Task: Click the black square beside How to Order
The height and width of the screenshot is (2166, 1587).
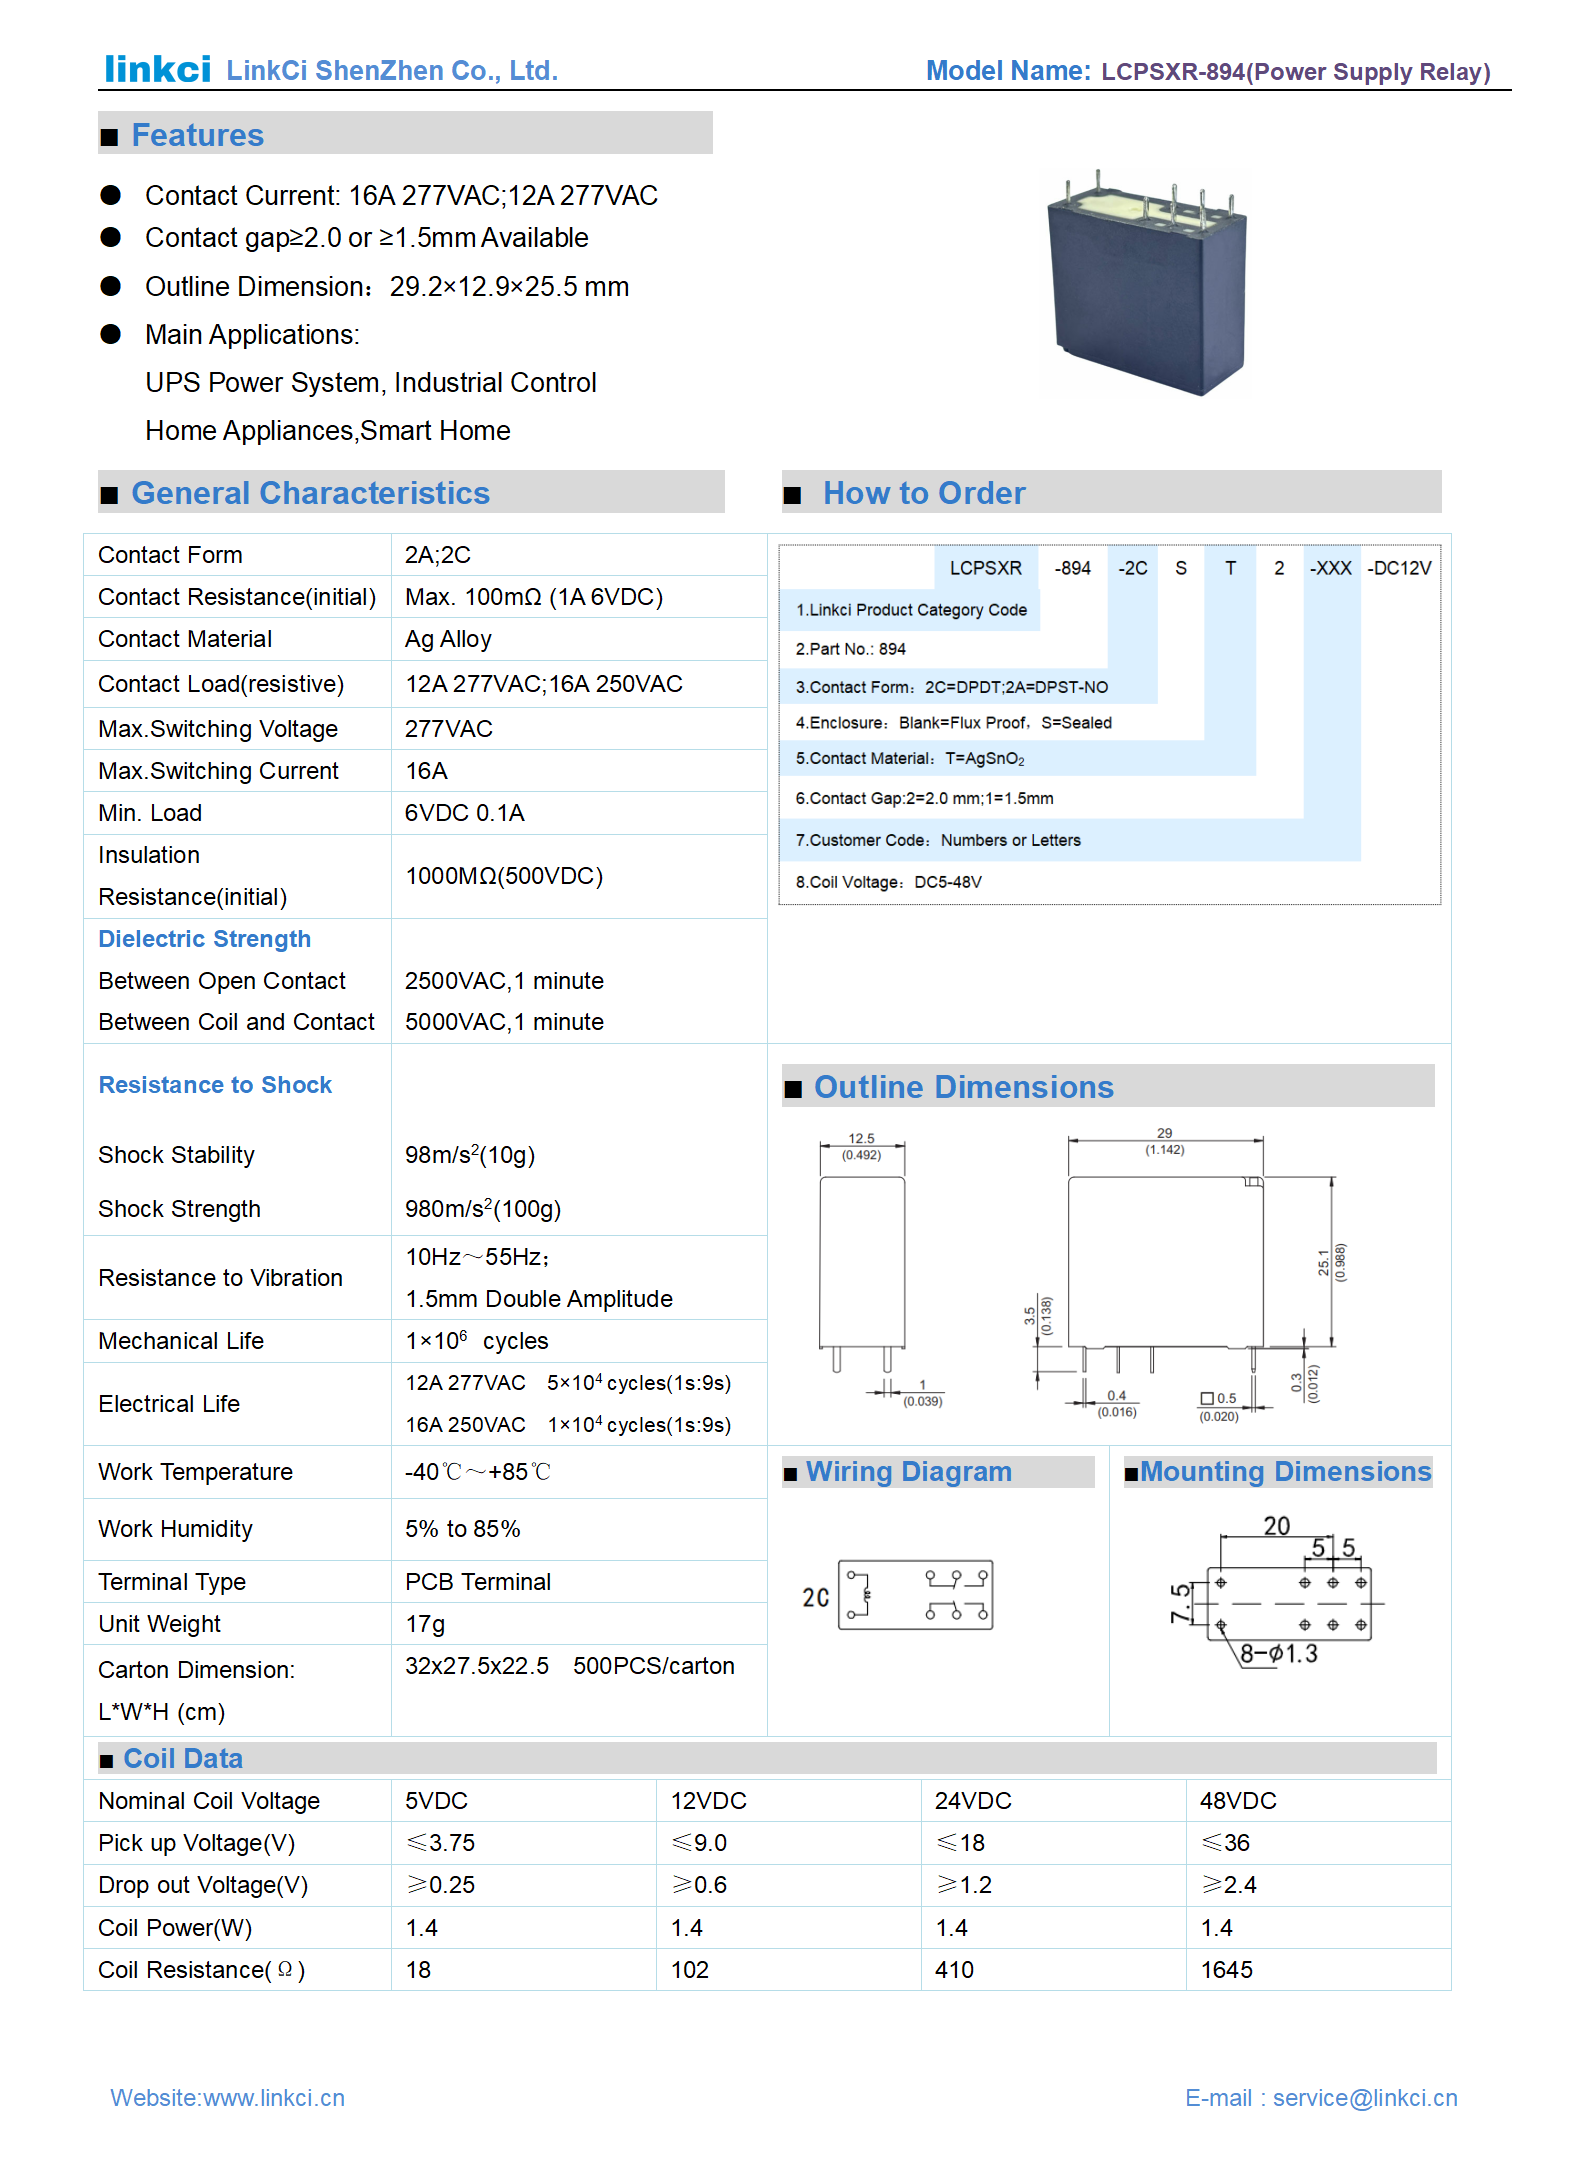Action: coord(793,495)
